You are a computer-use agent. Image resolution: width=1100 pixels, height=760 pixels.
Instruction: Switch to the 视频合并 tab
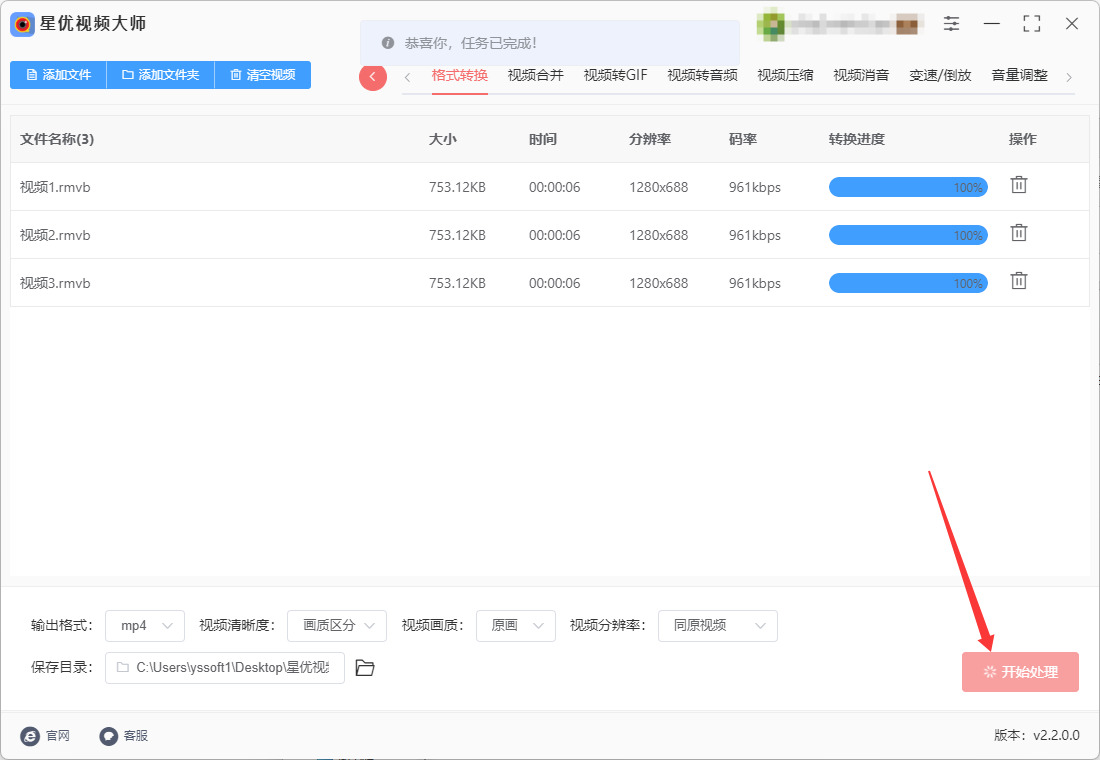(x=536, y=76)
